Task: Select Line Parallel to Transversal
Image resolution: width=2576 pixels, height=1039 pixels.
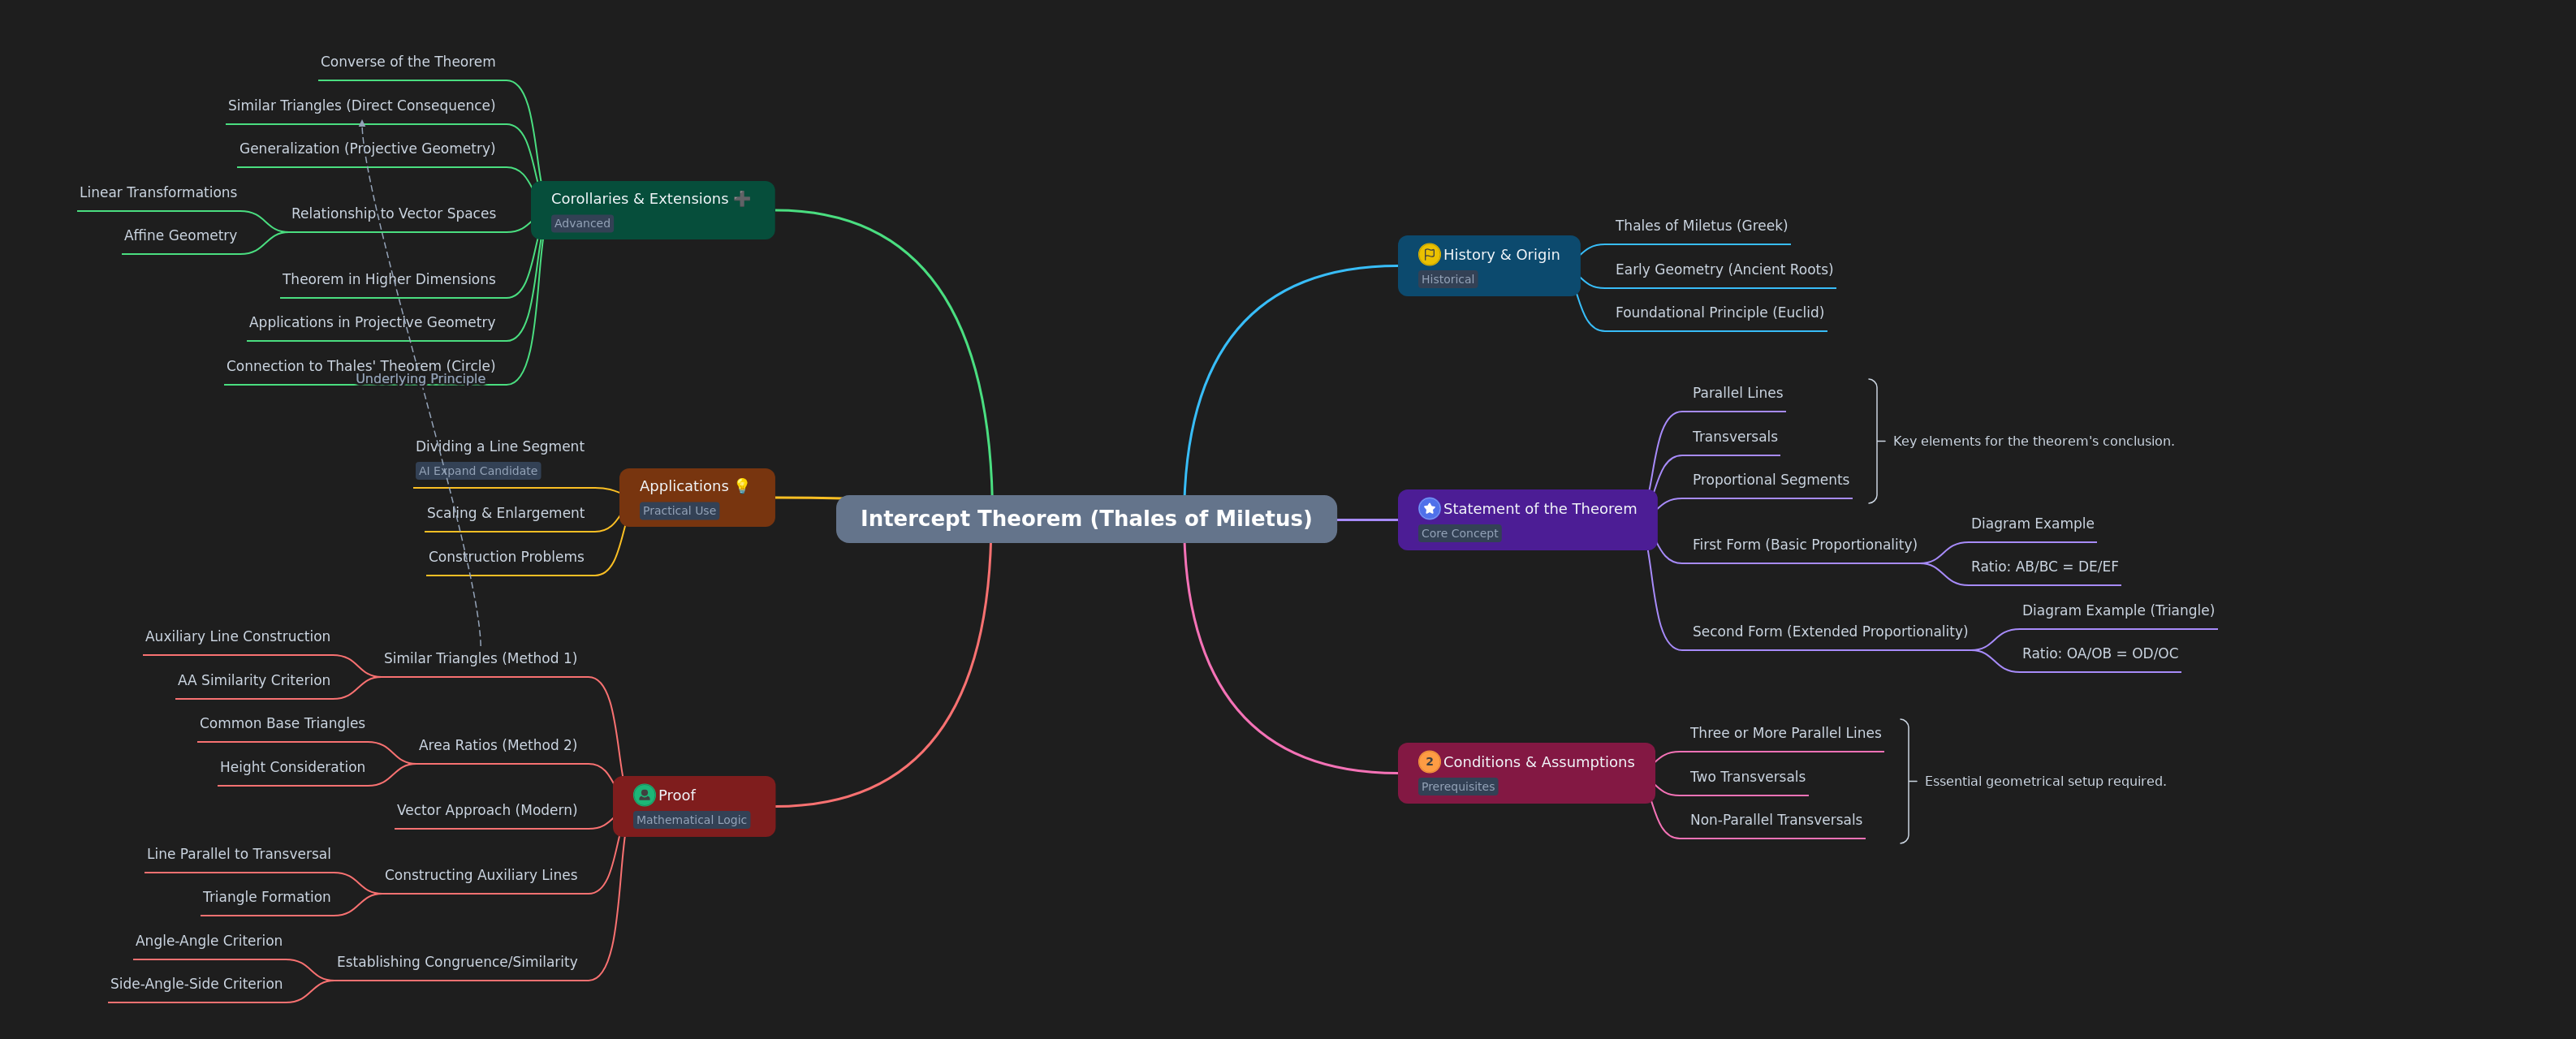Action: [x=238, y=855]
